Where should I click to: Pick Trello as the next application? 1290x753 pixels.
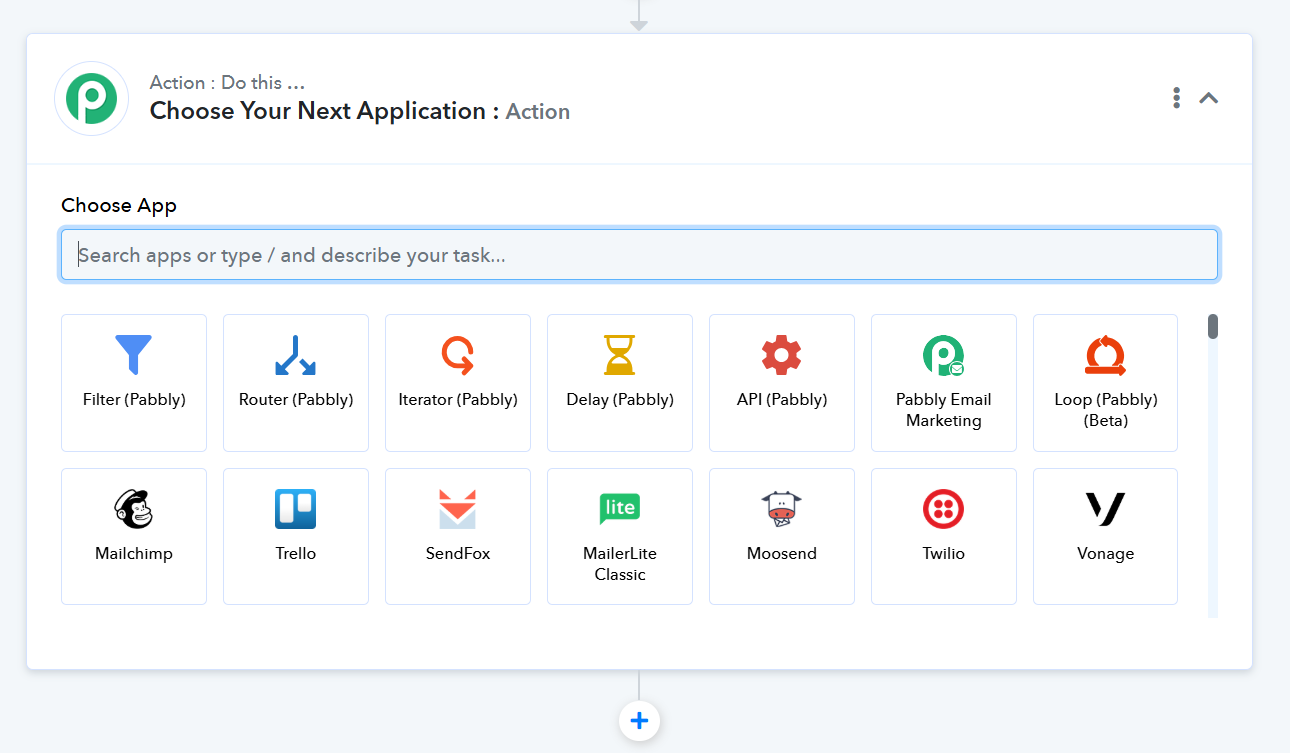point(295,536)
